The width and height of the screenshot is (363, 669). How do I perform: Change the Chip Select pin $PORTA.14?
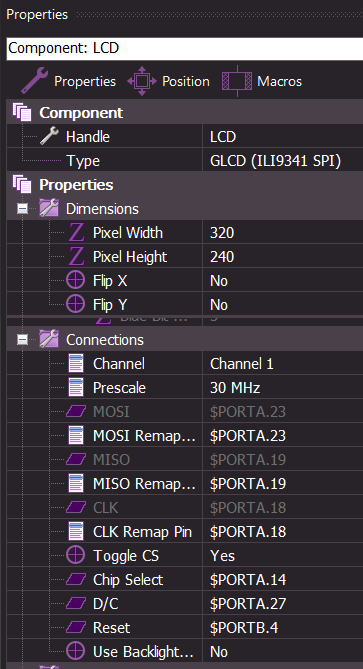tap(283, 579)
